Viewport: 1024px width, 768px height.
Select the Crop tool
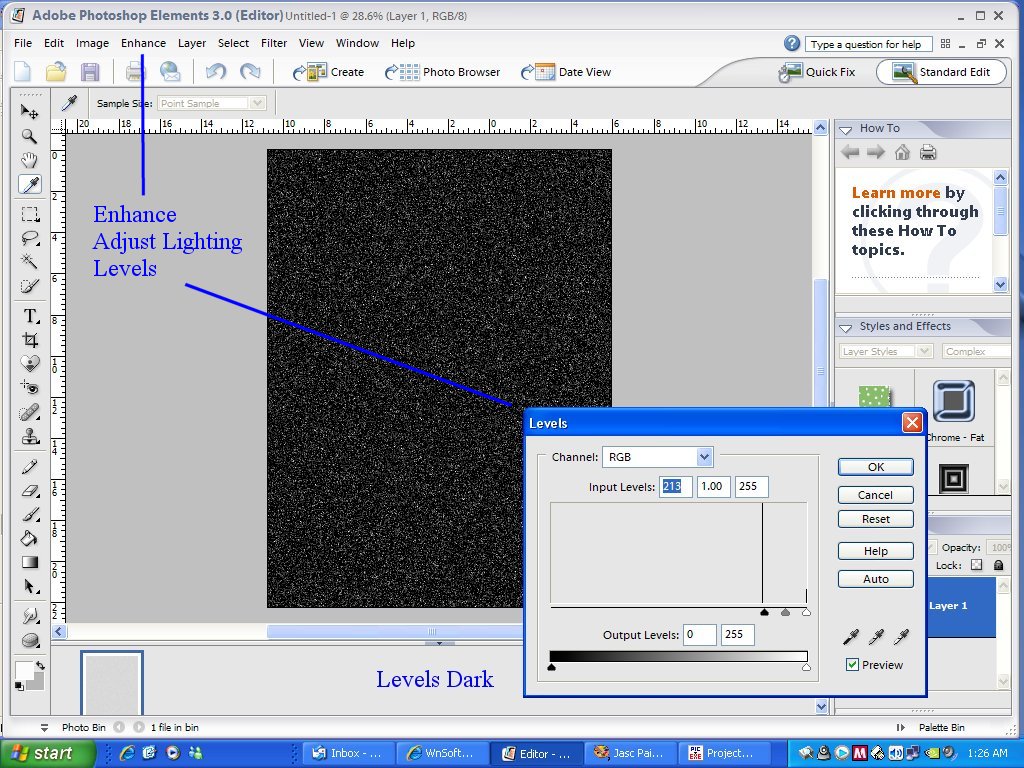click(x=29, y=340)
